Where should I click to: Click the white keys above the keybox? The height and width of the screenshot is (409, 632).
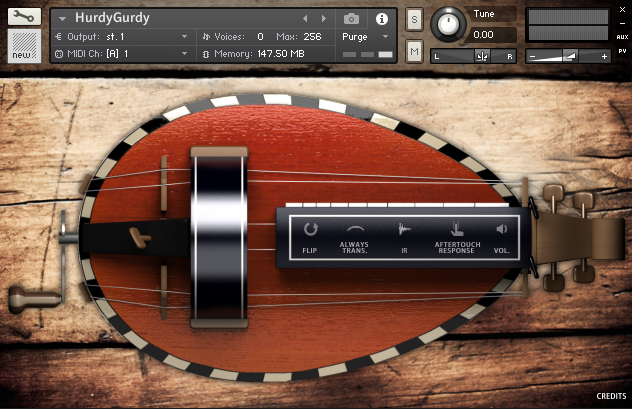[397, 205]
